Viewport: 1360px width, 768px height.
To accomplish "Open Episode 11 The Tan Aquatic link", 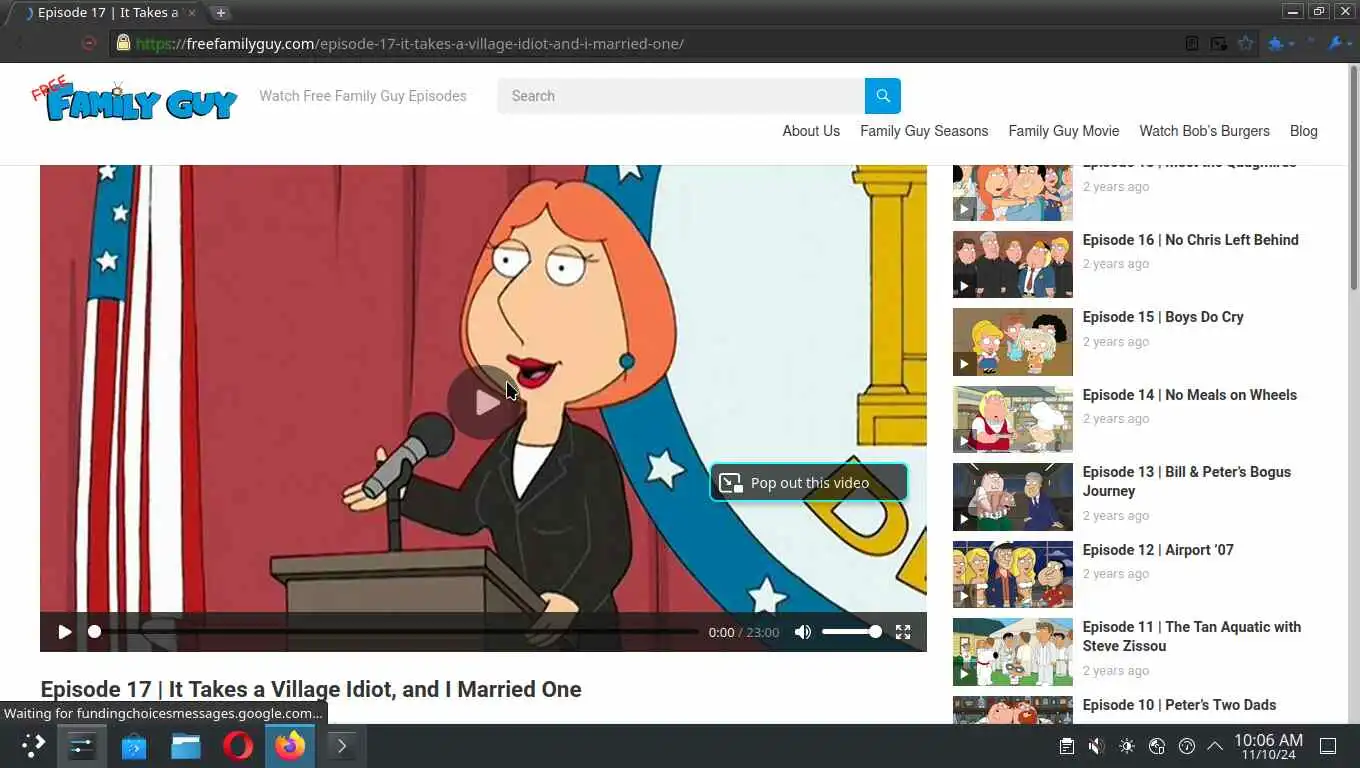I will (1191, 636).
